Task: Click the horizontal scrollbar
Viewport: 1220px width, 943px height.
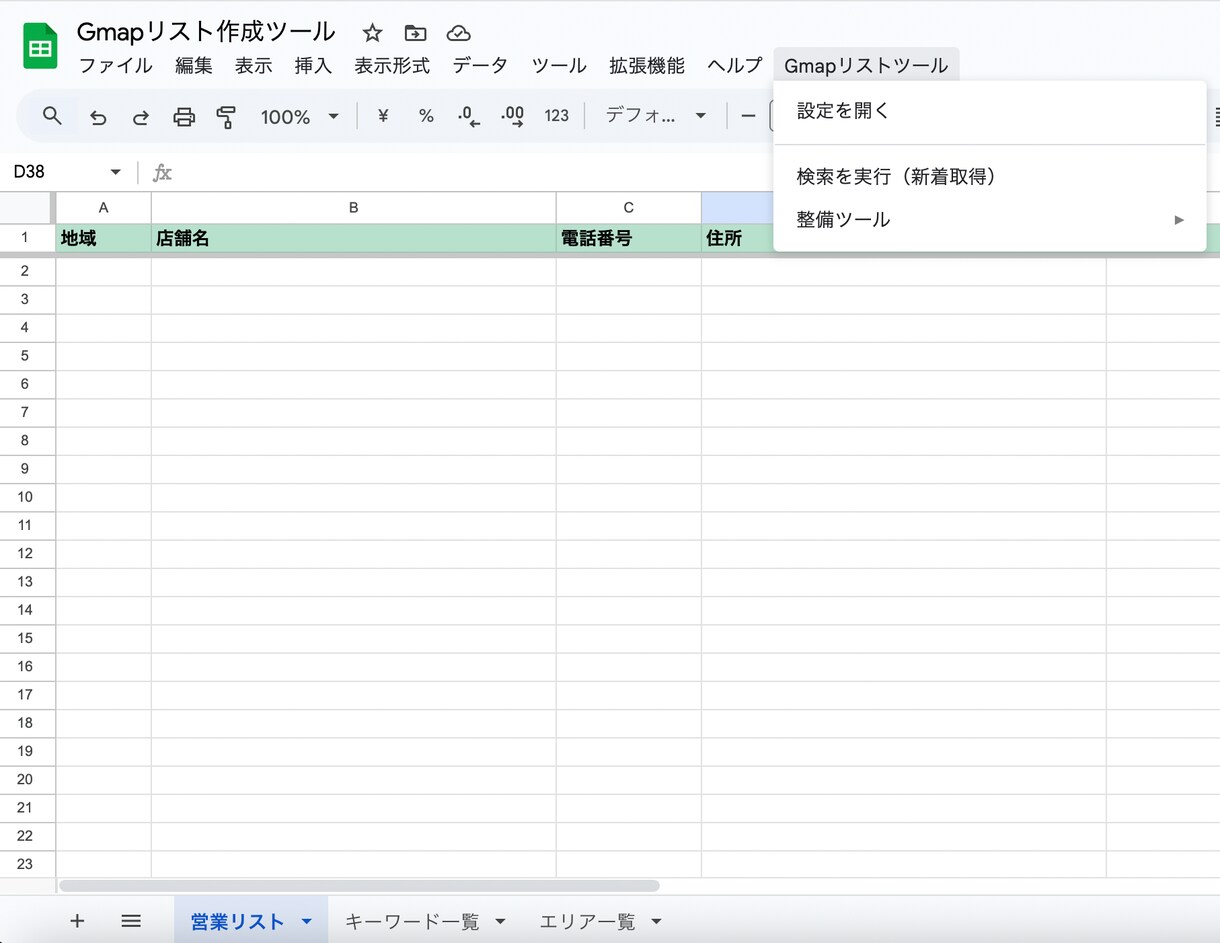Action: pyautogui.click(x=359, y=885)
